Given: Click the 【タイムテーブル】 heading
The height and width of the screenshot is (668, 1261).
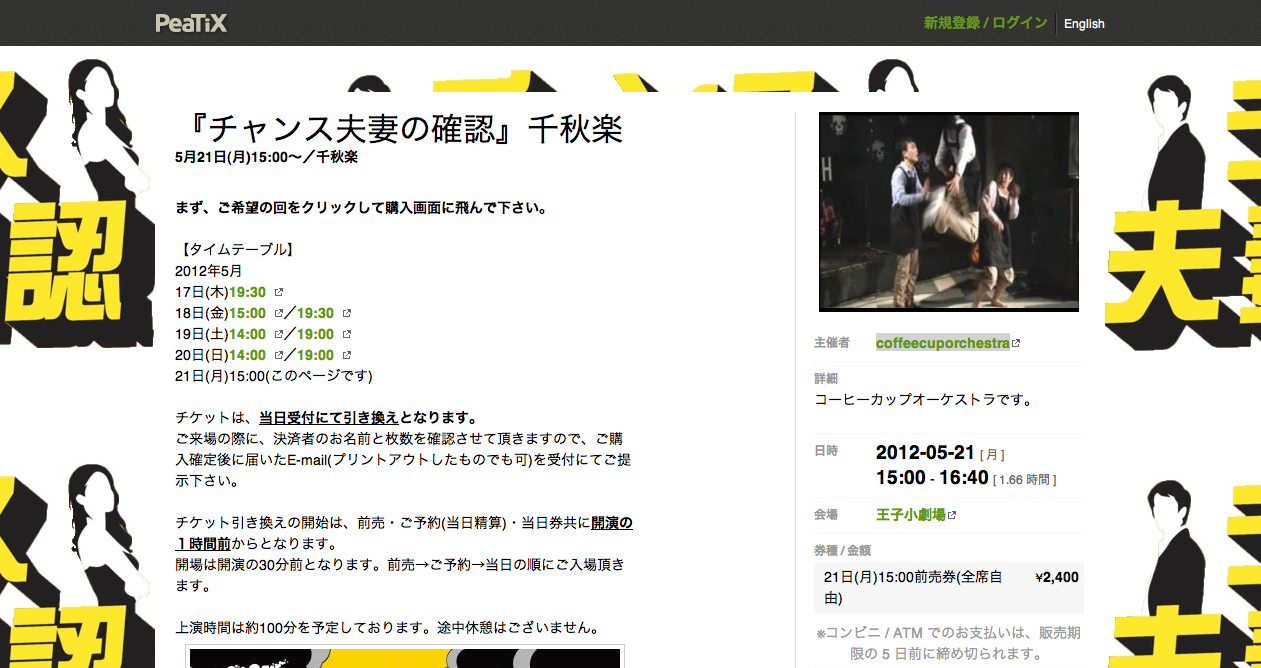Looking at the screenshot, I should point(236,250).
